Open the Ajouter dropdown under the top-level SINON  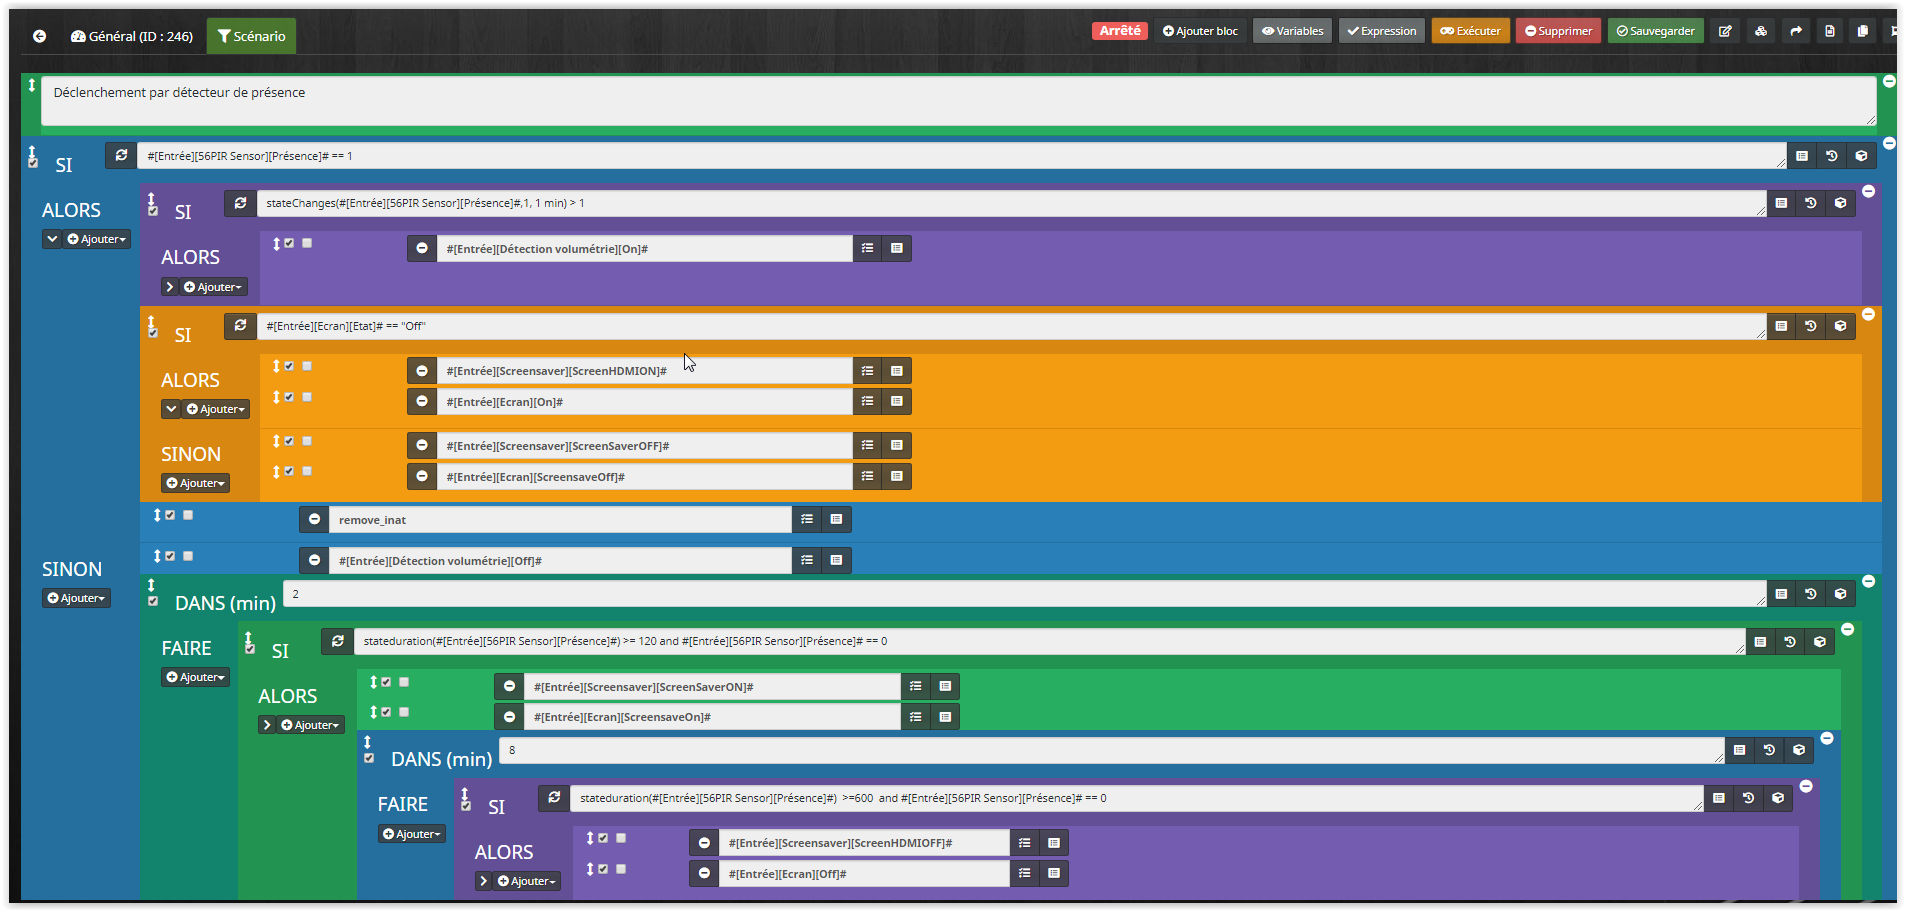[76, 598]
